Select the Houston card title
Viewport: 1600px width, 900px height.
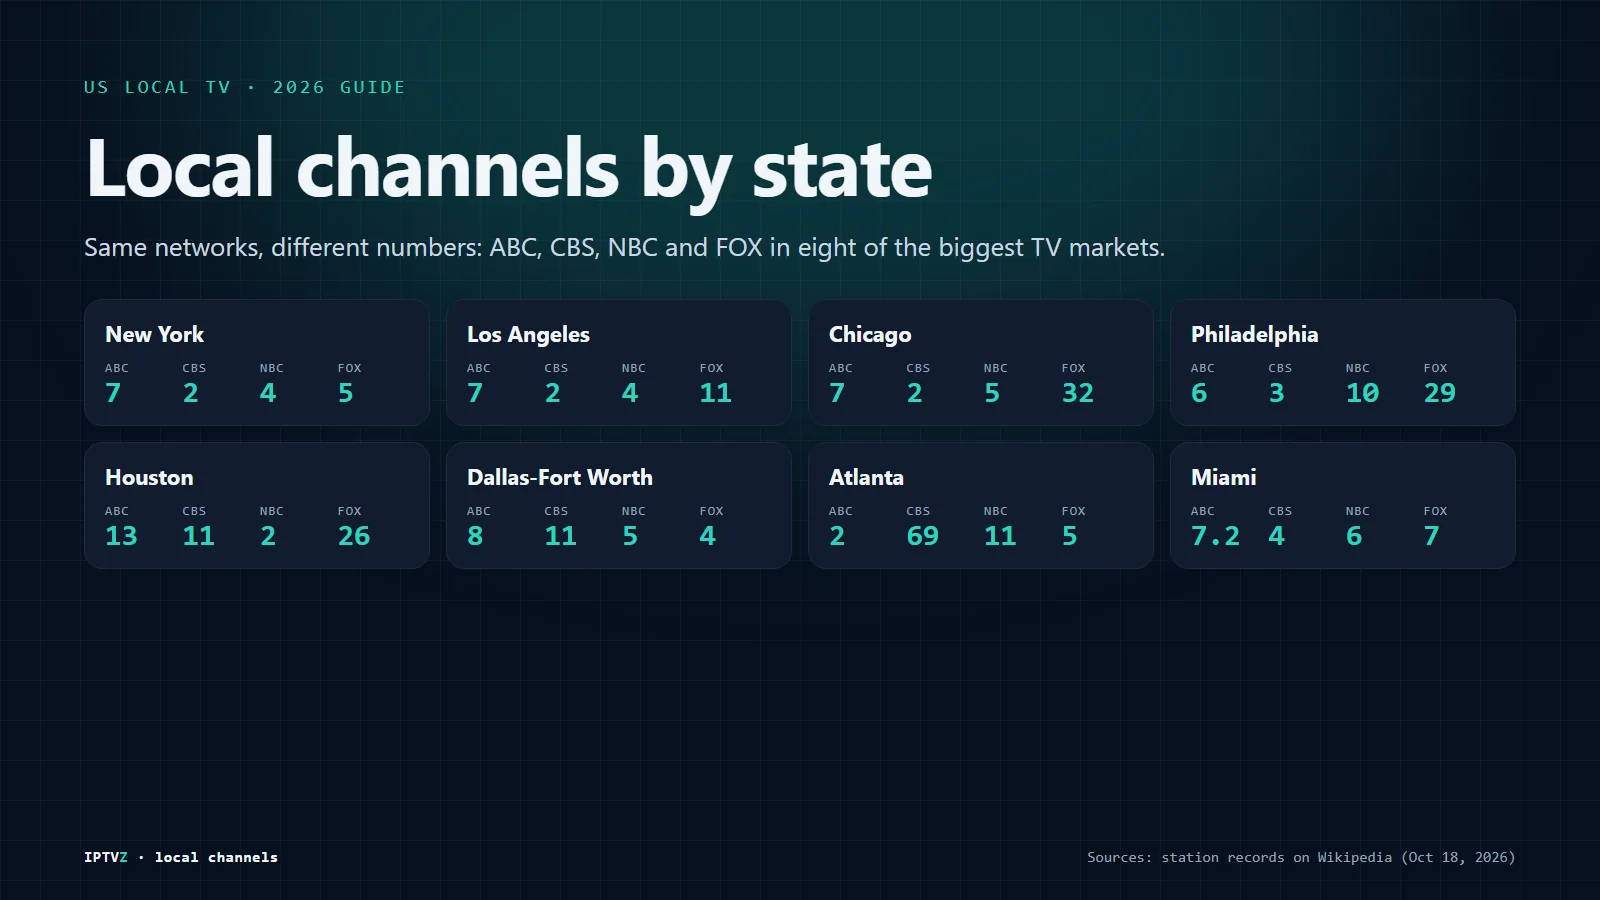click(x=149, y=477)
